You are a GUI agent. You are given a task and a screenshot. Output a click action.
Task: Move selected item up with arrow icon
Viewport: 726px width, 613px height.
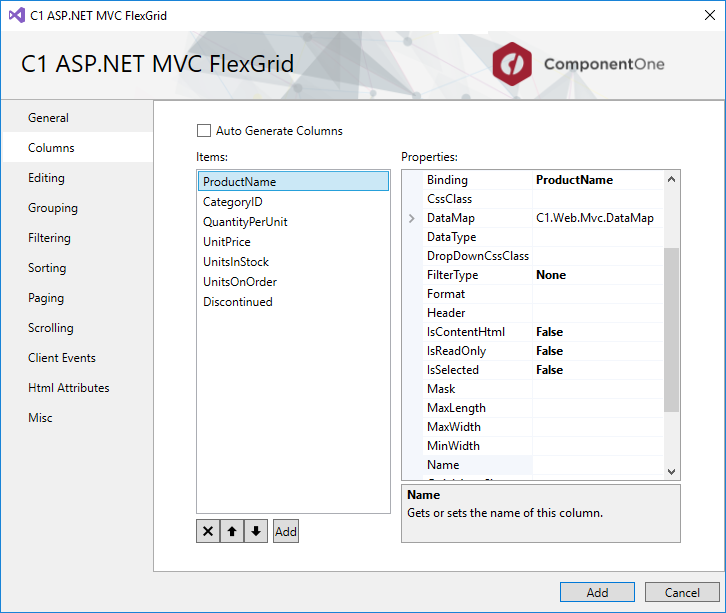[x=232, y=532]
